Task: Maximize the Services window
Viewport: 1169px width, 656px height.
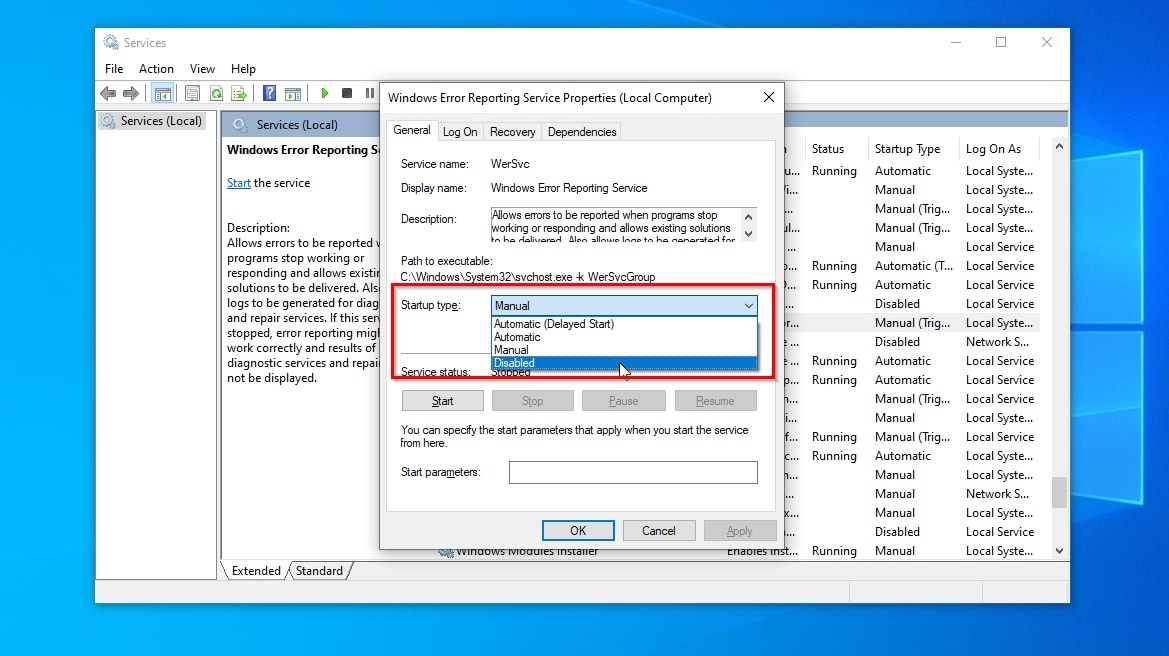Action: [1001, 42]
